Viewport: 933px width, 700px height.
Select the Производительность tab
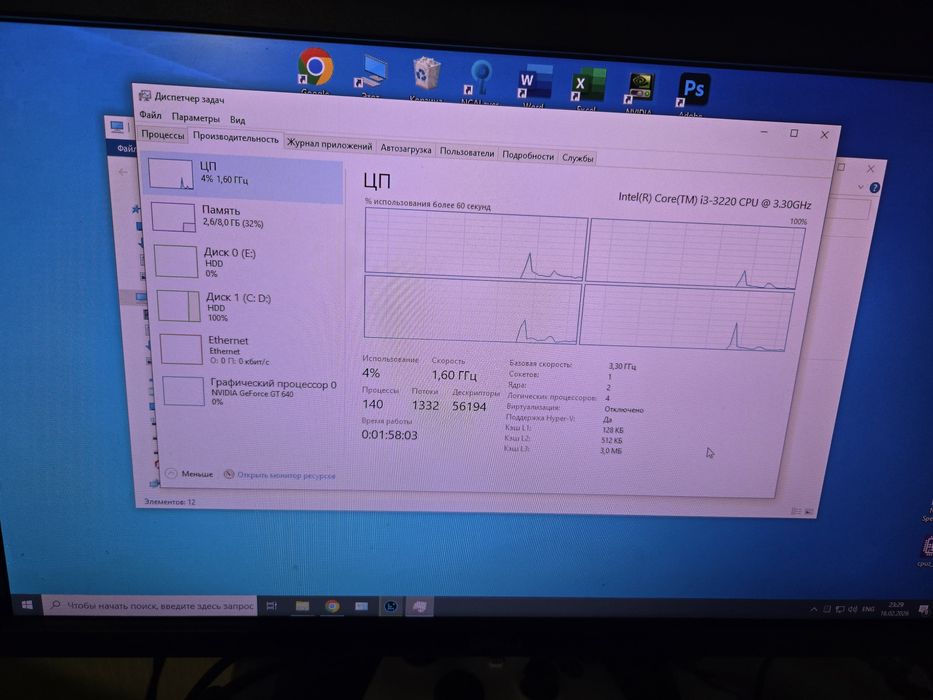point(236,138)
